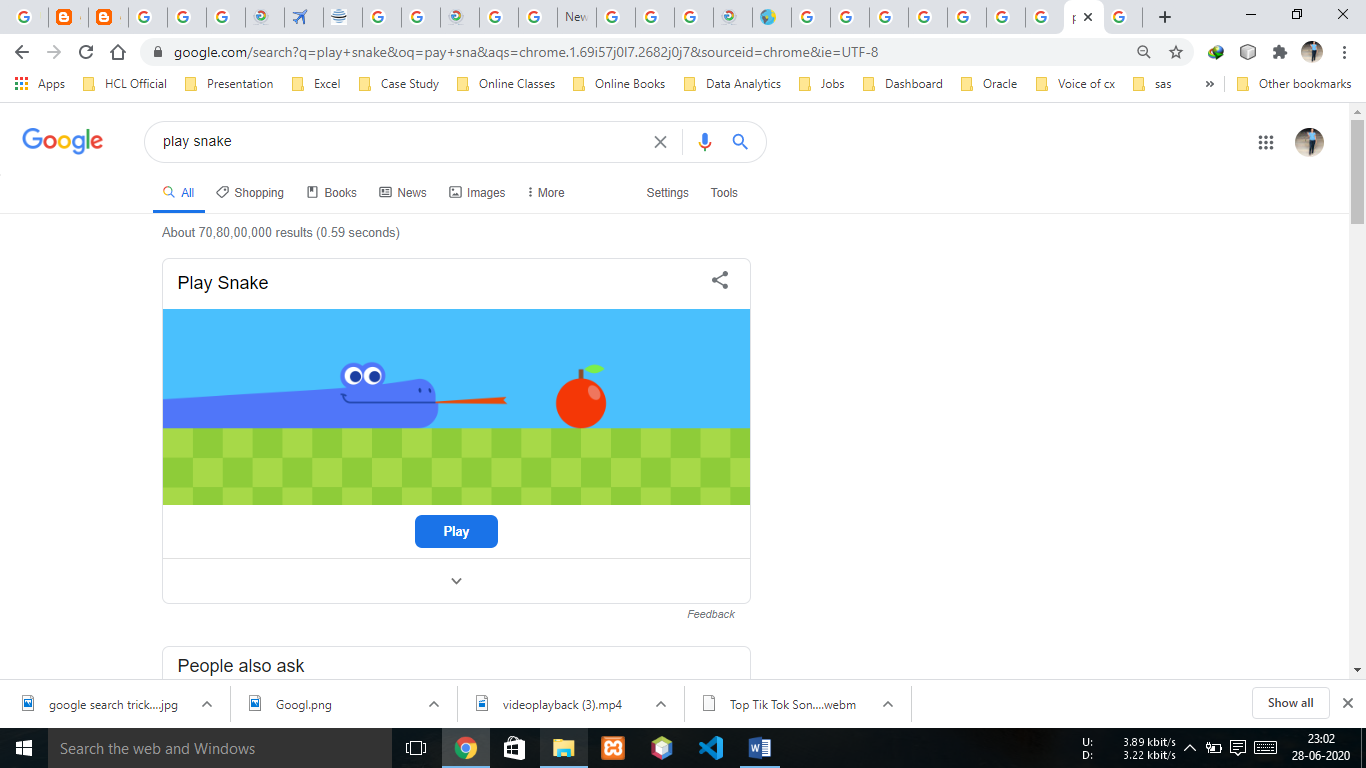Go to browser home page
This screenshot has height=768, width=1366.
118,52
